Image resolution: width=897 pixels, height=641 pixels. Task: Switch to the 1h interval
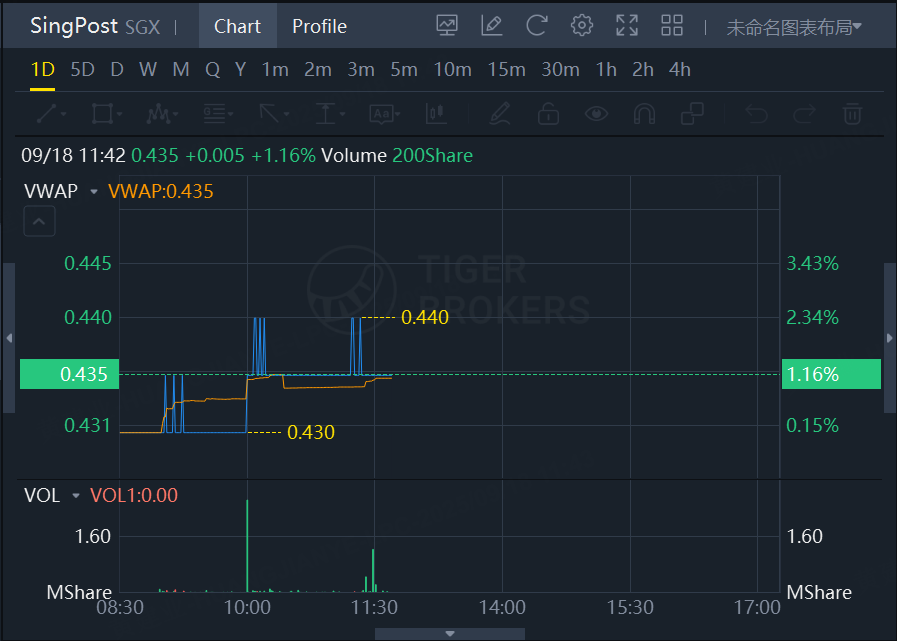[x=606, y=70]
